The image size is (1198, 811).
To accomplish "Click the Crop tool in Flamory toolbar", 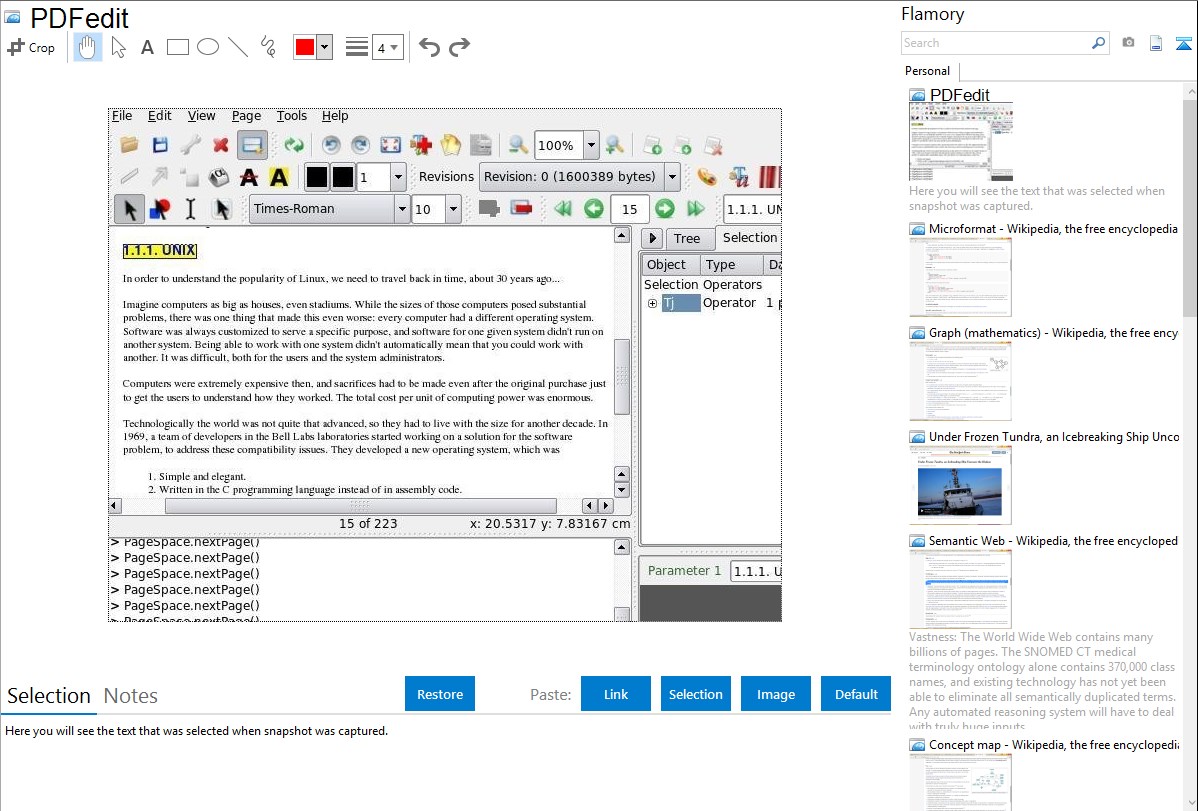I will 31,47.
